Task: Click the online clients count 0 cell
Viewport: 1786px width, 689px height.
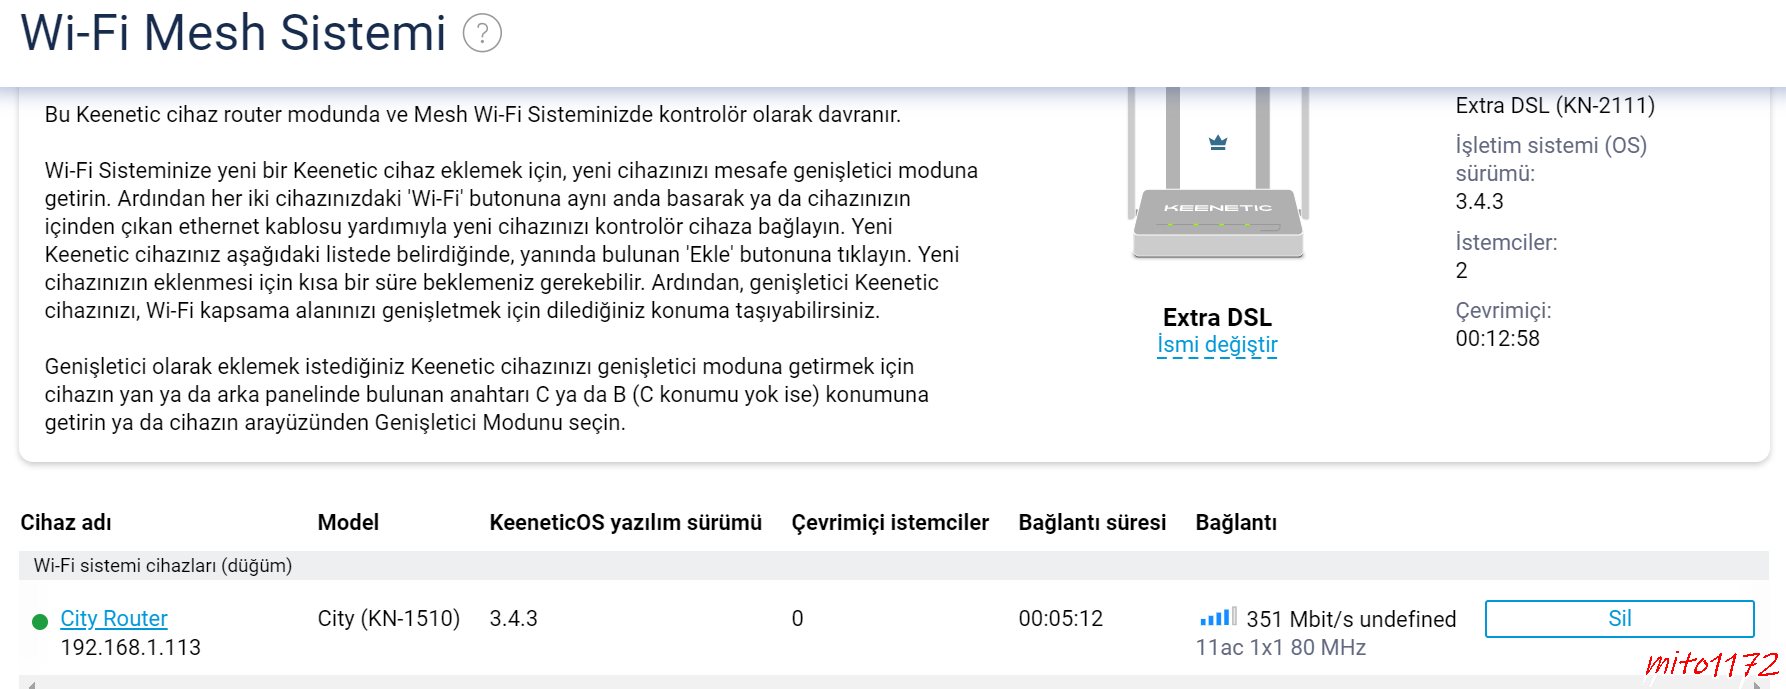Action: pyautogui.click(x=797, y=618)
